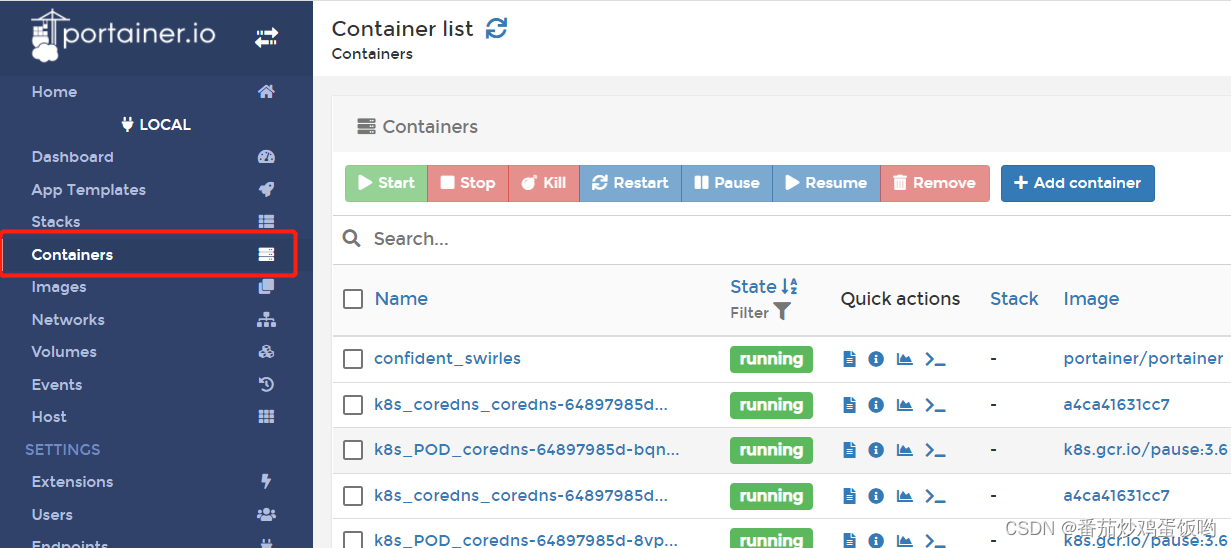This screenshot has width=1231, height=548.
Task: Open stats chart icon for confident_swirles
Action: (x=904, y=359)
